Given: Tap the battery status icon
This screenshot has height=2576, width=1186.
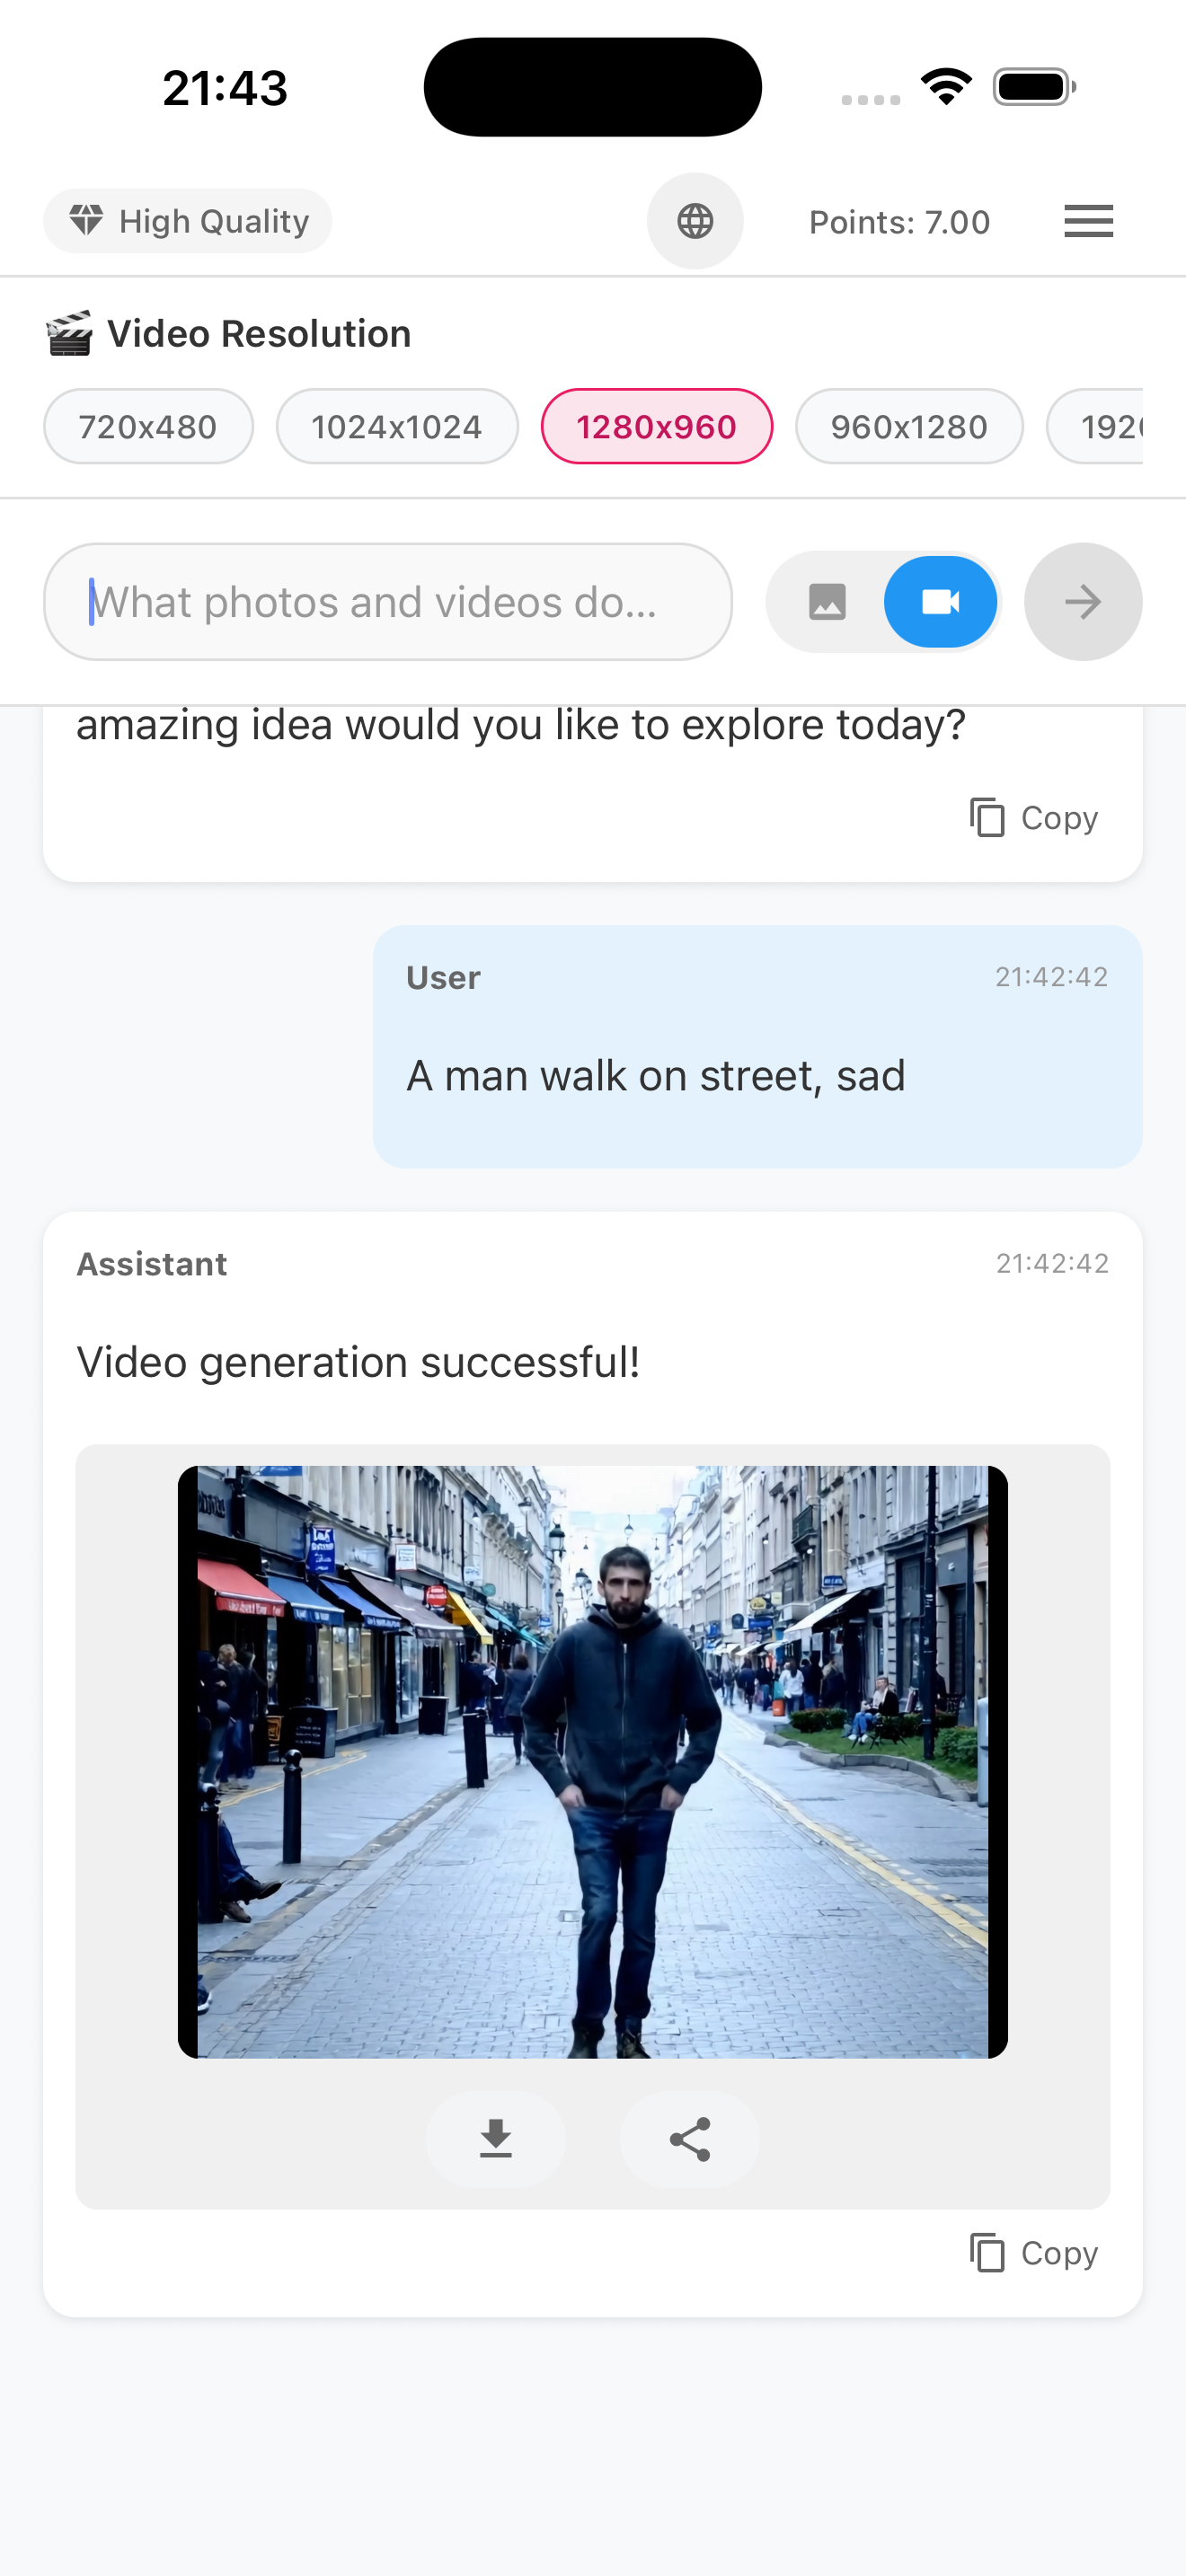Looking at the screenshot, I should pyautogui.click(x=1034, y=87).
